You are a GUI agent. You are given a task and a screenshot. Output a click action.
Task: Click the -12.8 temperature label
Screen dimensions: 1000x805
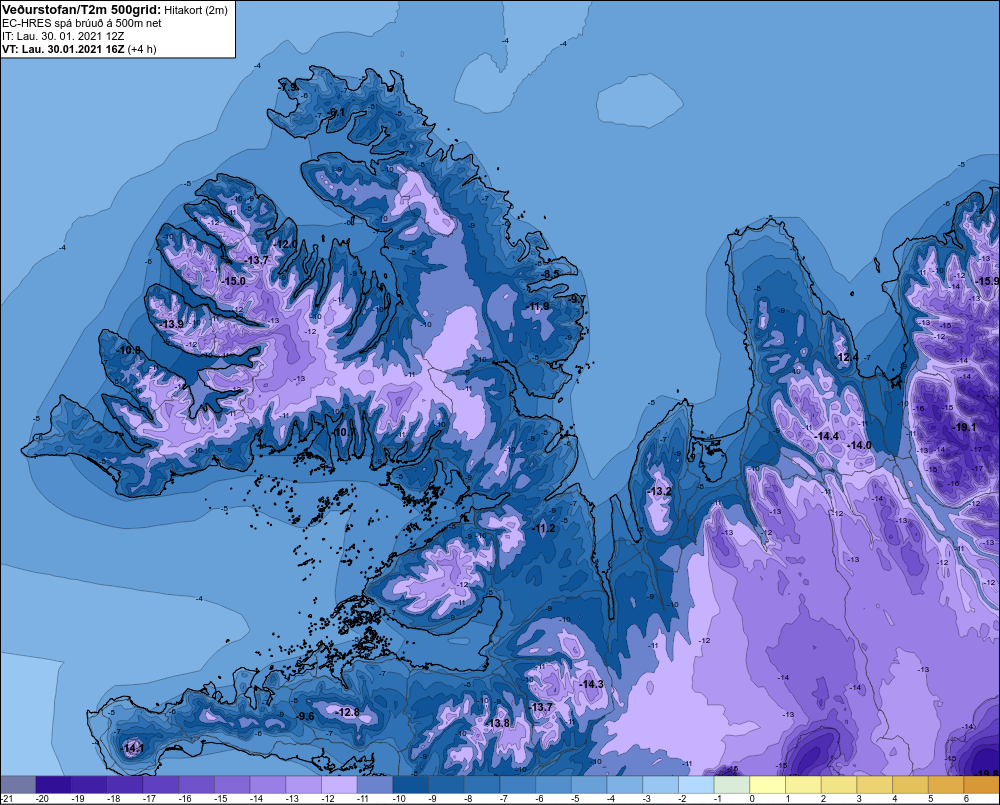click(348, 713)
